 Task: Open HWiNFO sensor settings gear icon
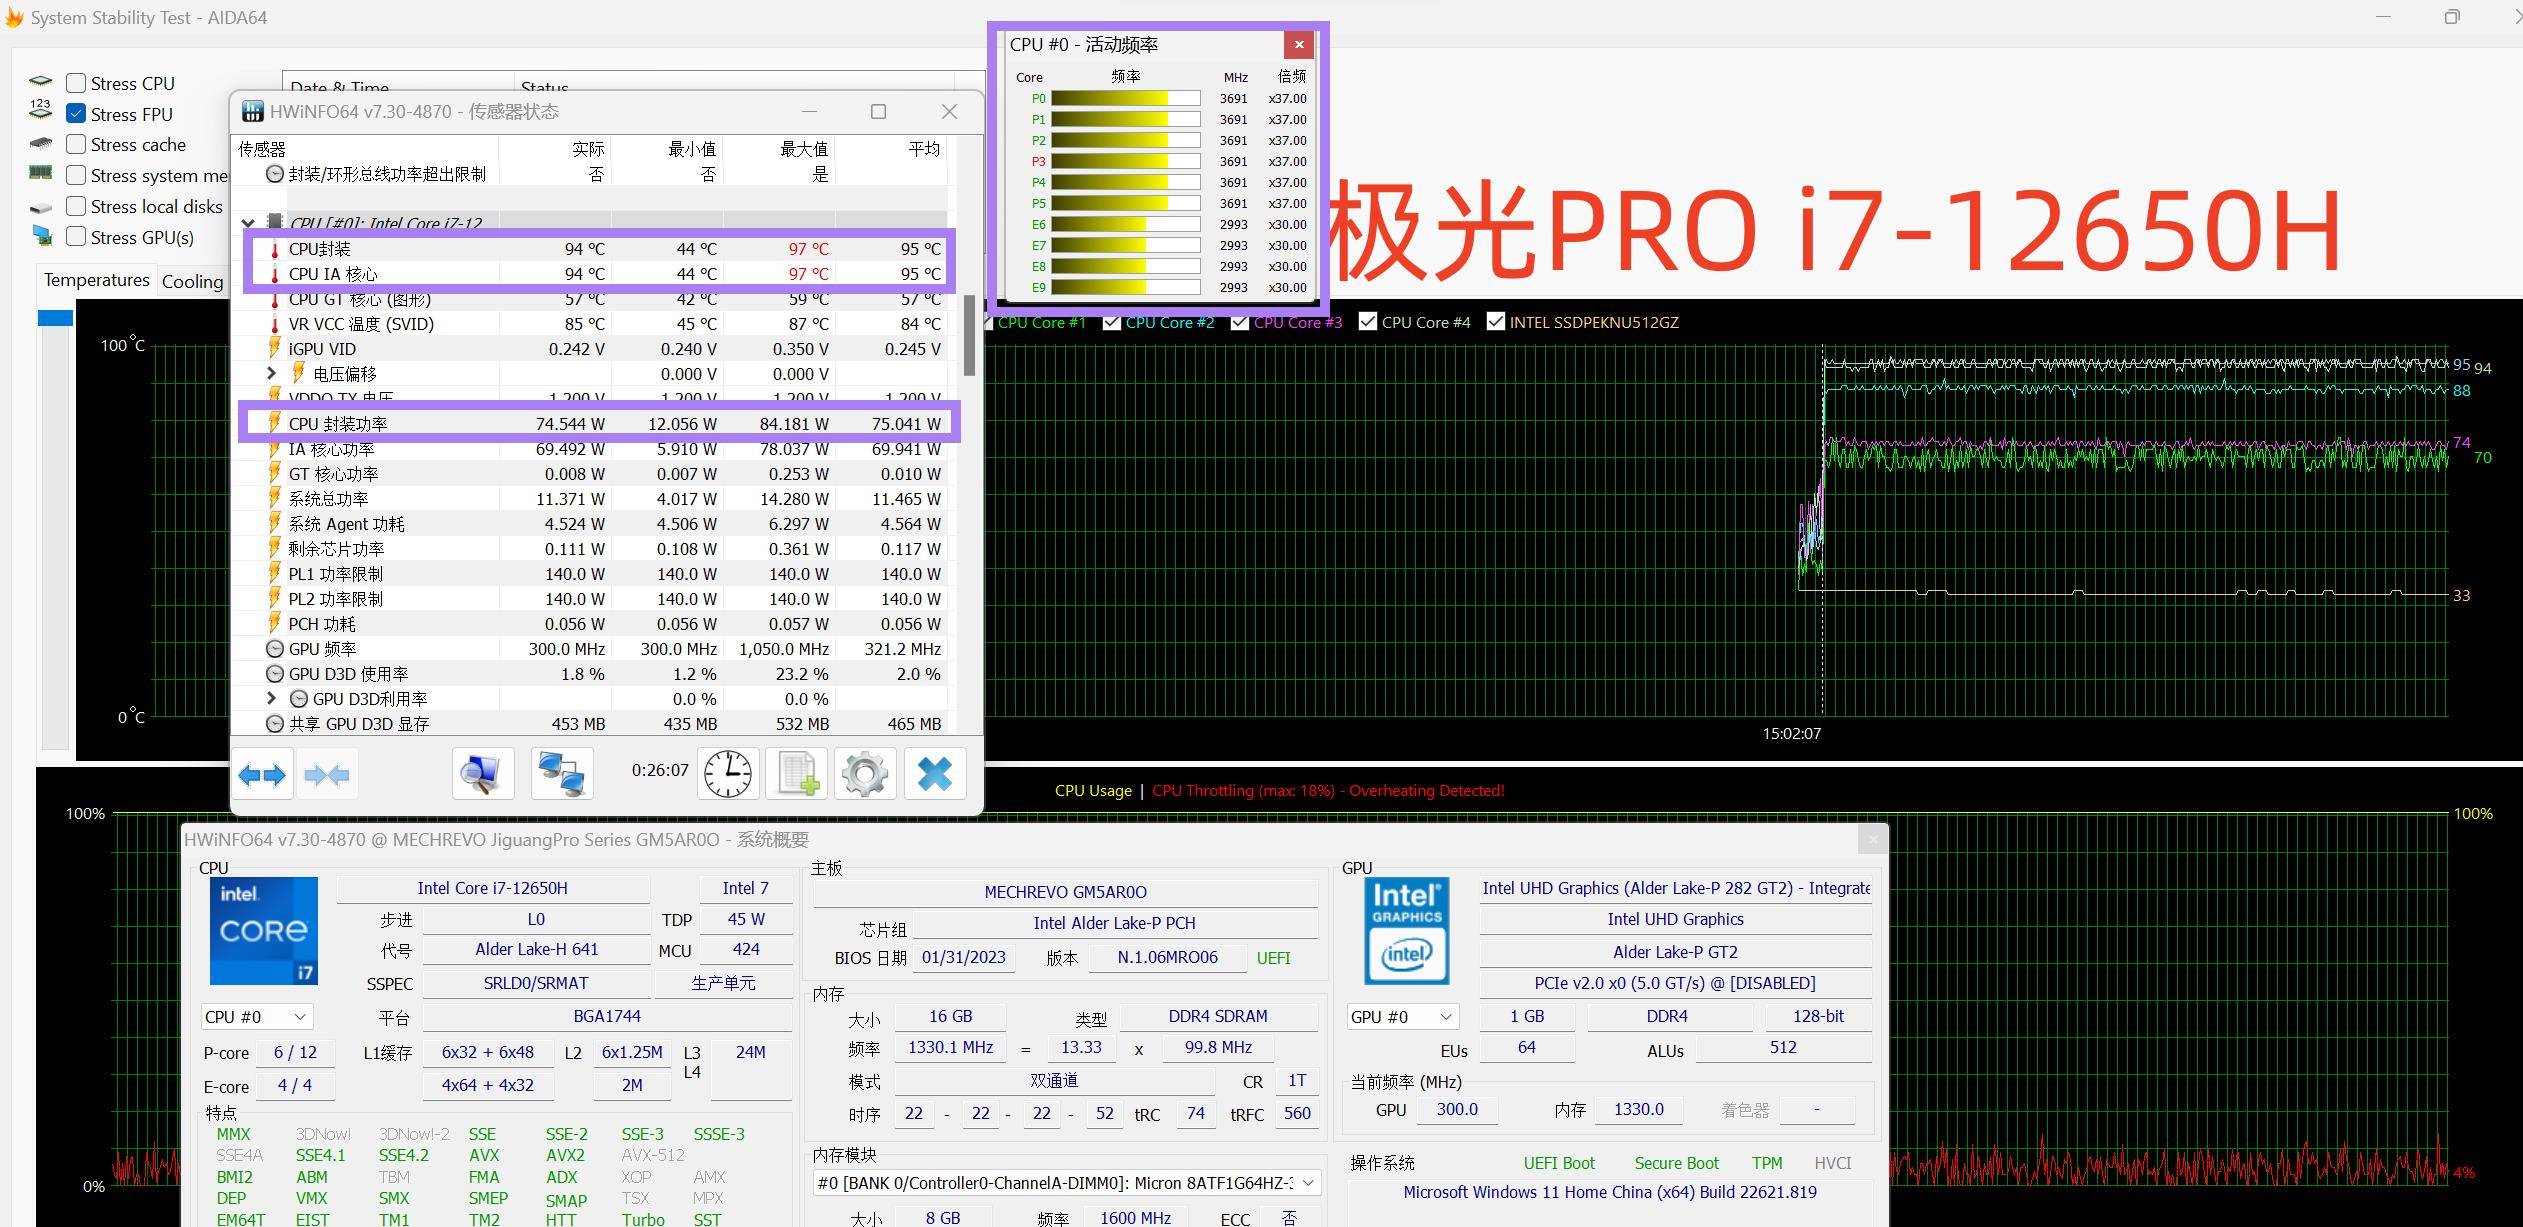[x=865, y=774]
